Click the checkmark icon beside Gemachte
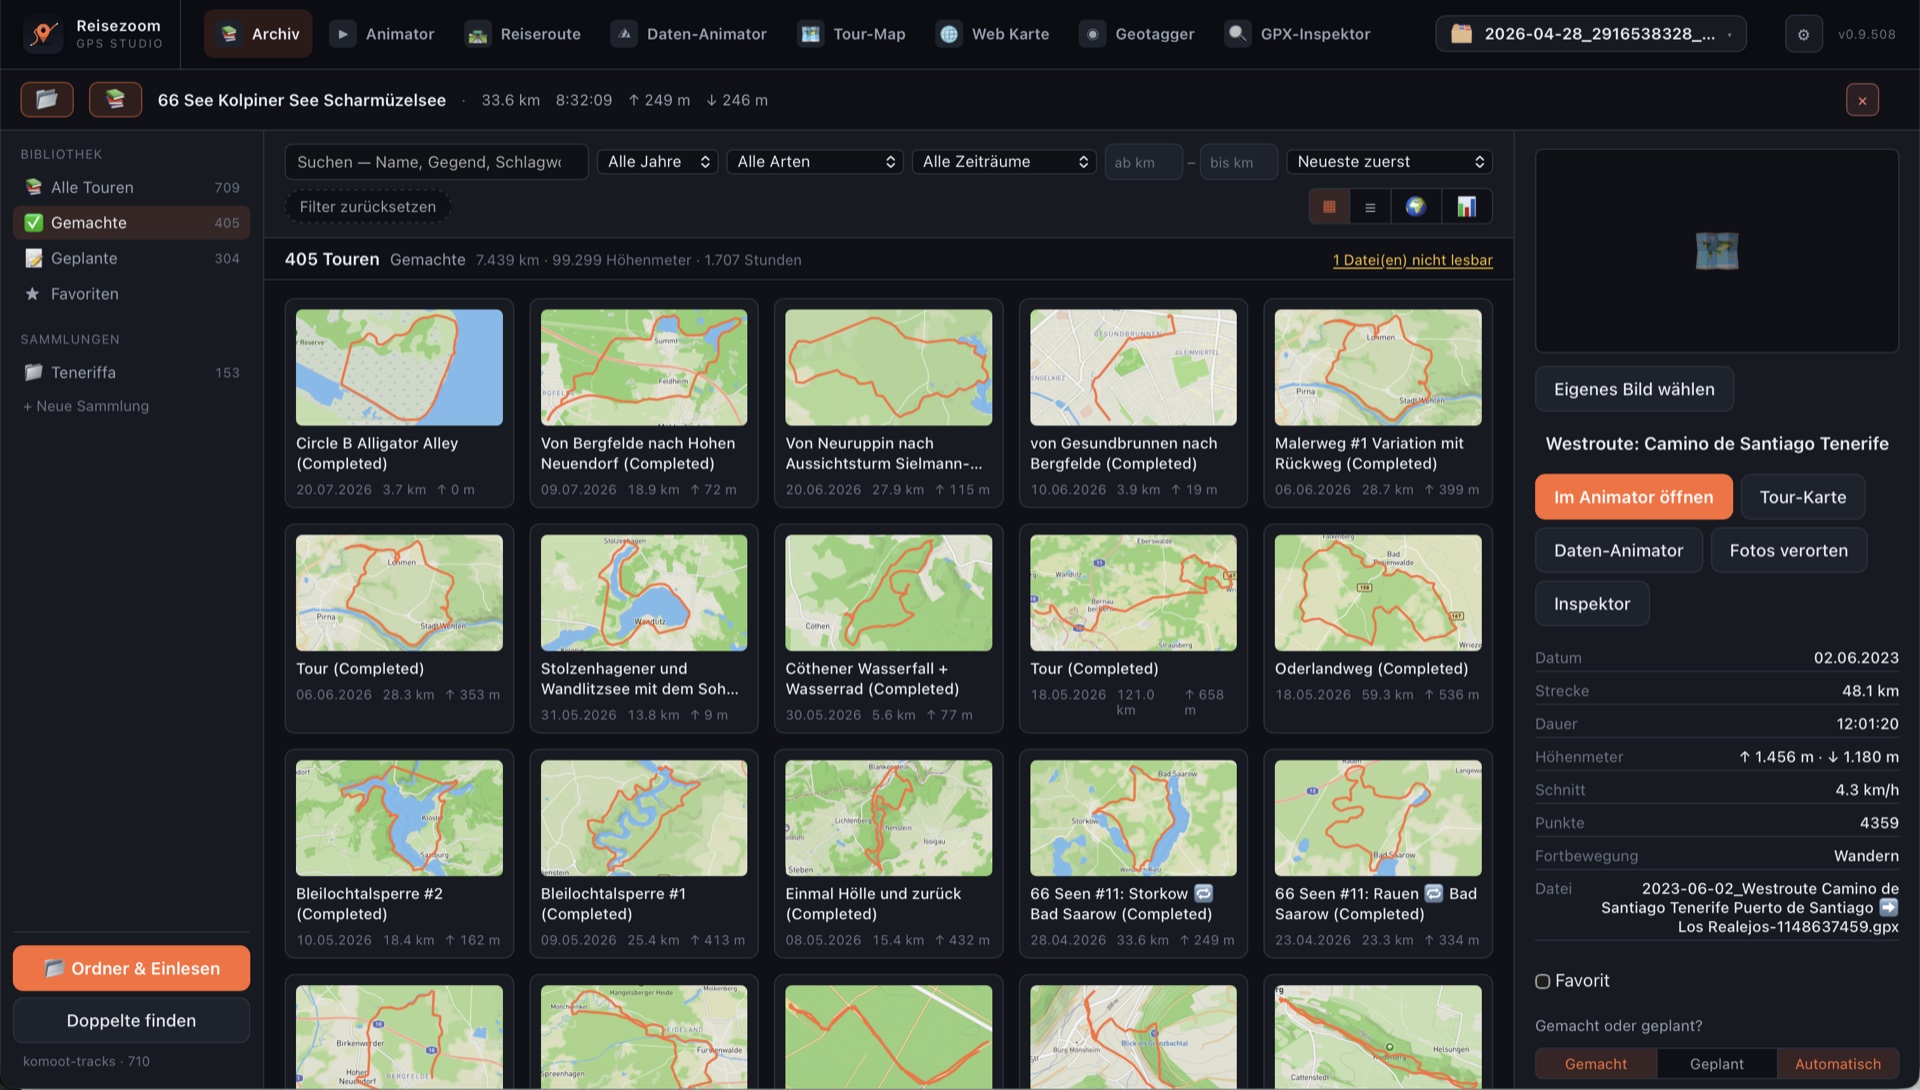This screenshot has height=1090, width=1920. [x=33, y=222]
